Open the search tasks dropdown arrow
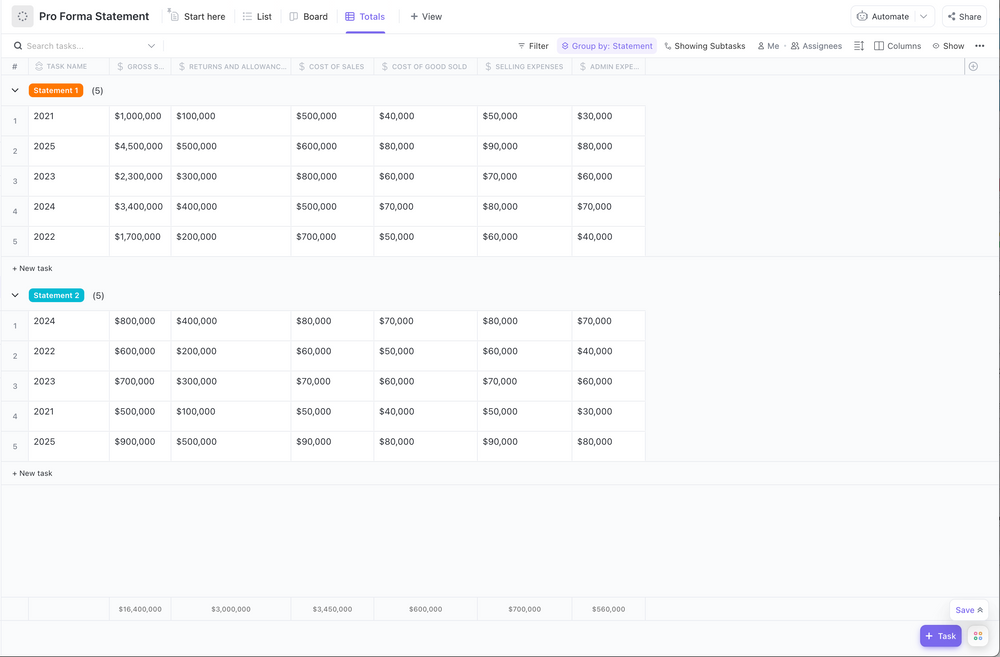This screenshot has height=657, width=1000. click(x=149, y=45)
